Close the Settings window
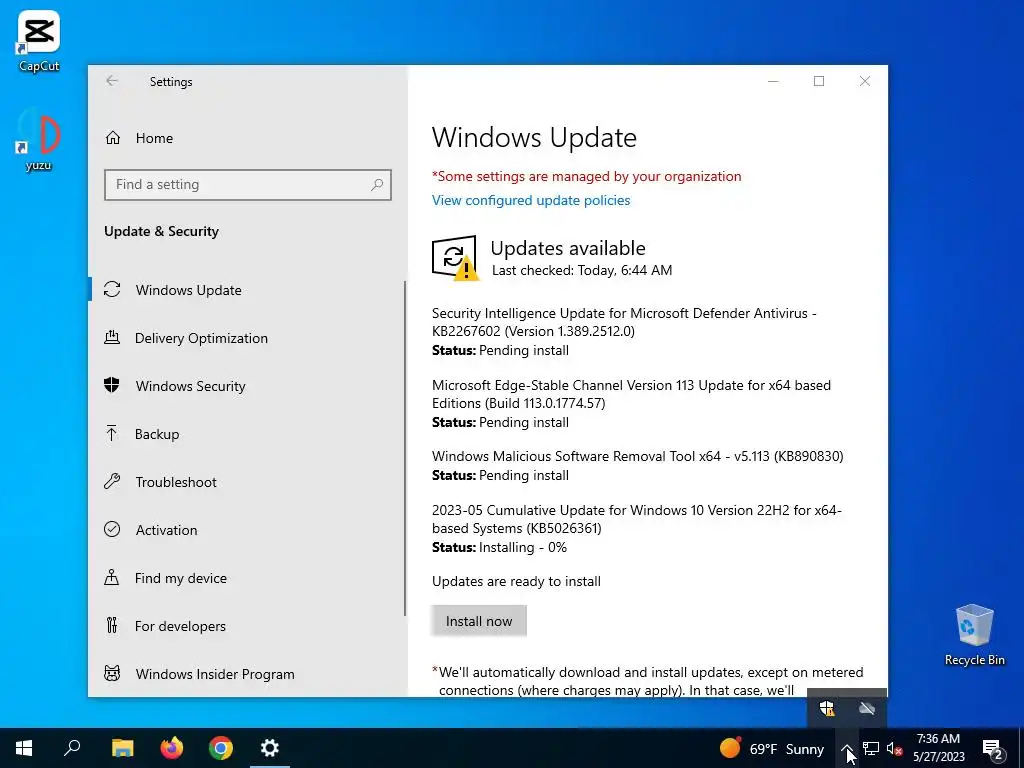The height and width of the screenshot is (768, 1024). [x=865, y=81]
